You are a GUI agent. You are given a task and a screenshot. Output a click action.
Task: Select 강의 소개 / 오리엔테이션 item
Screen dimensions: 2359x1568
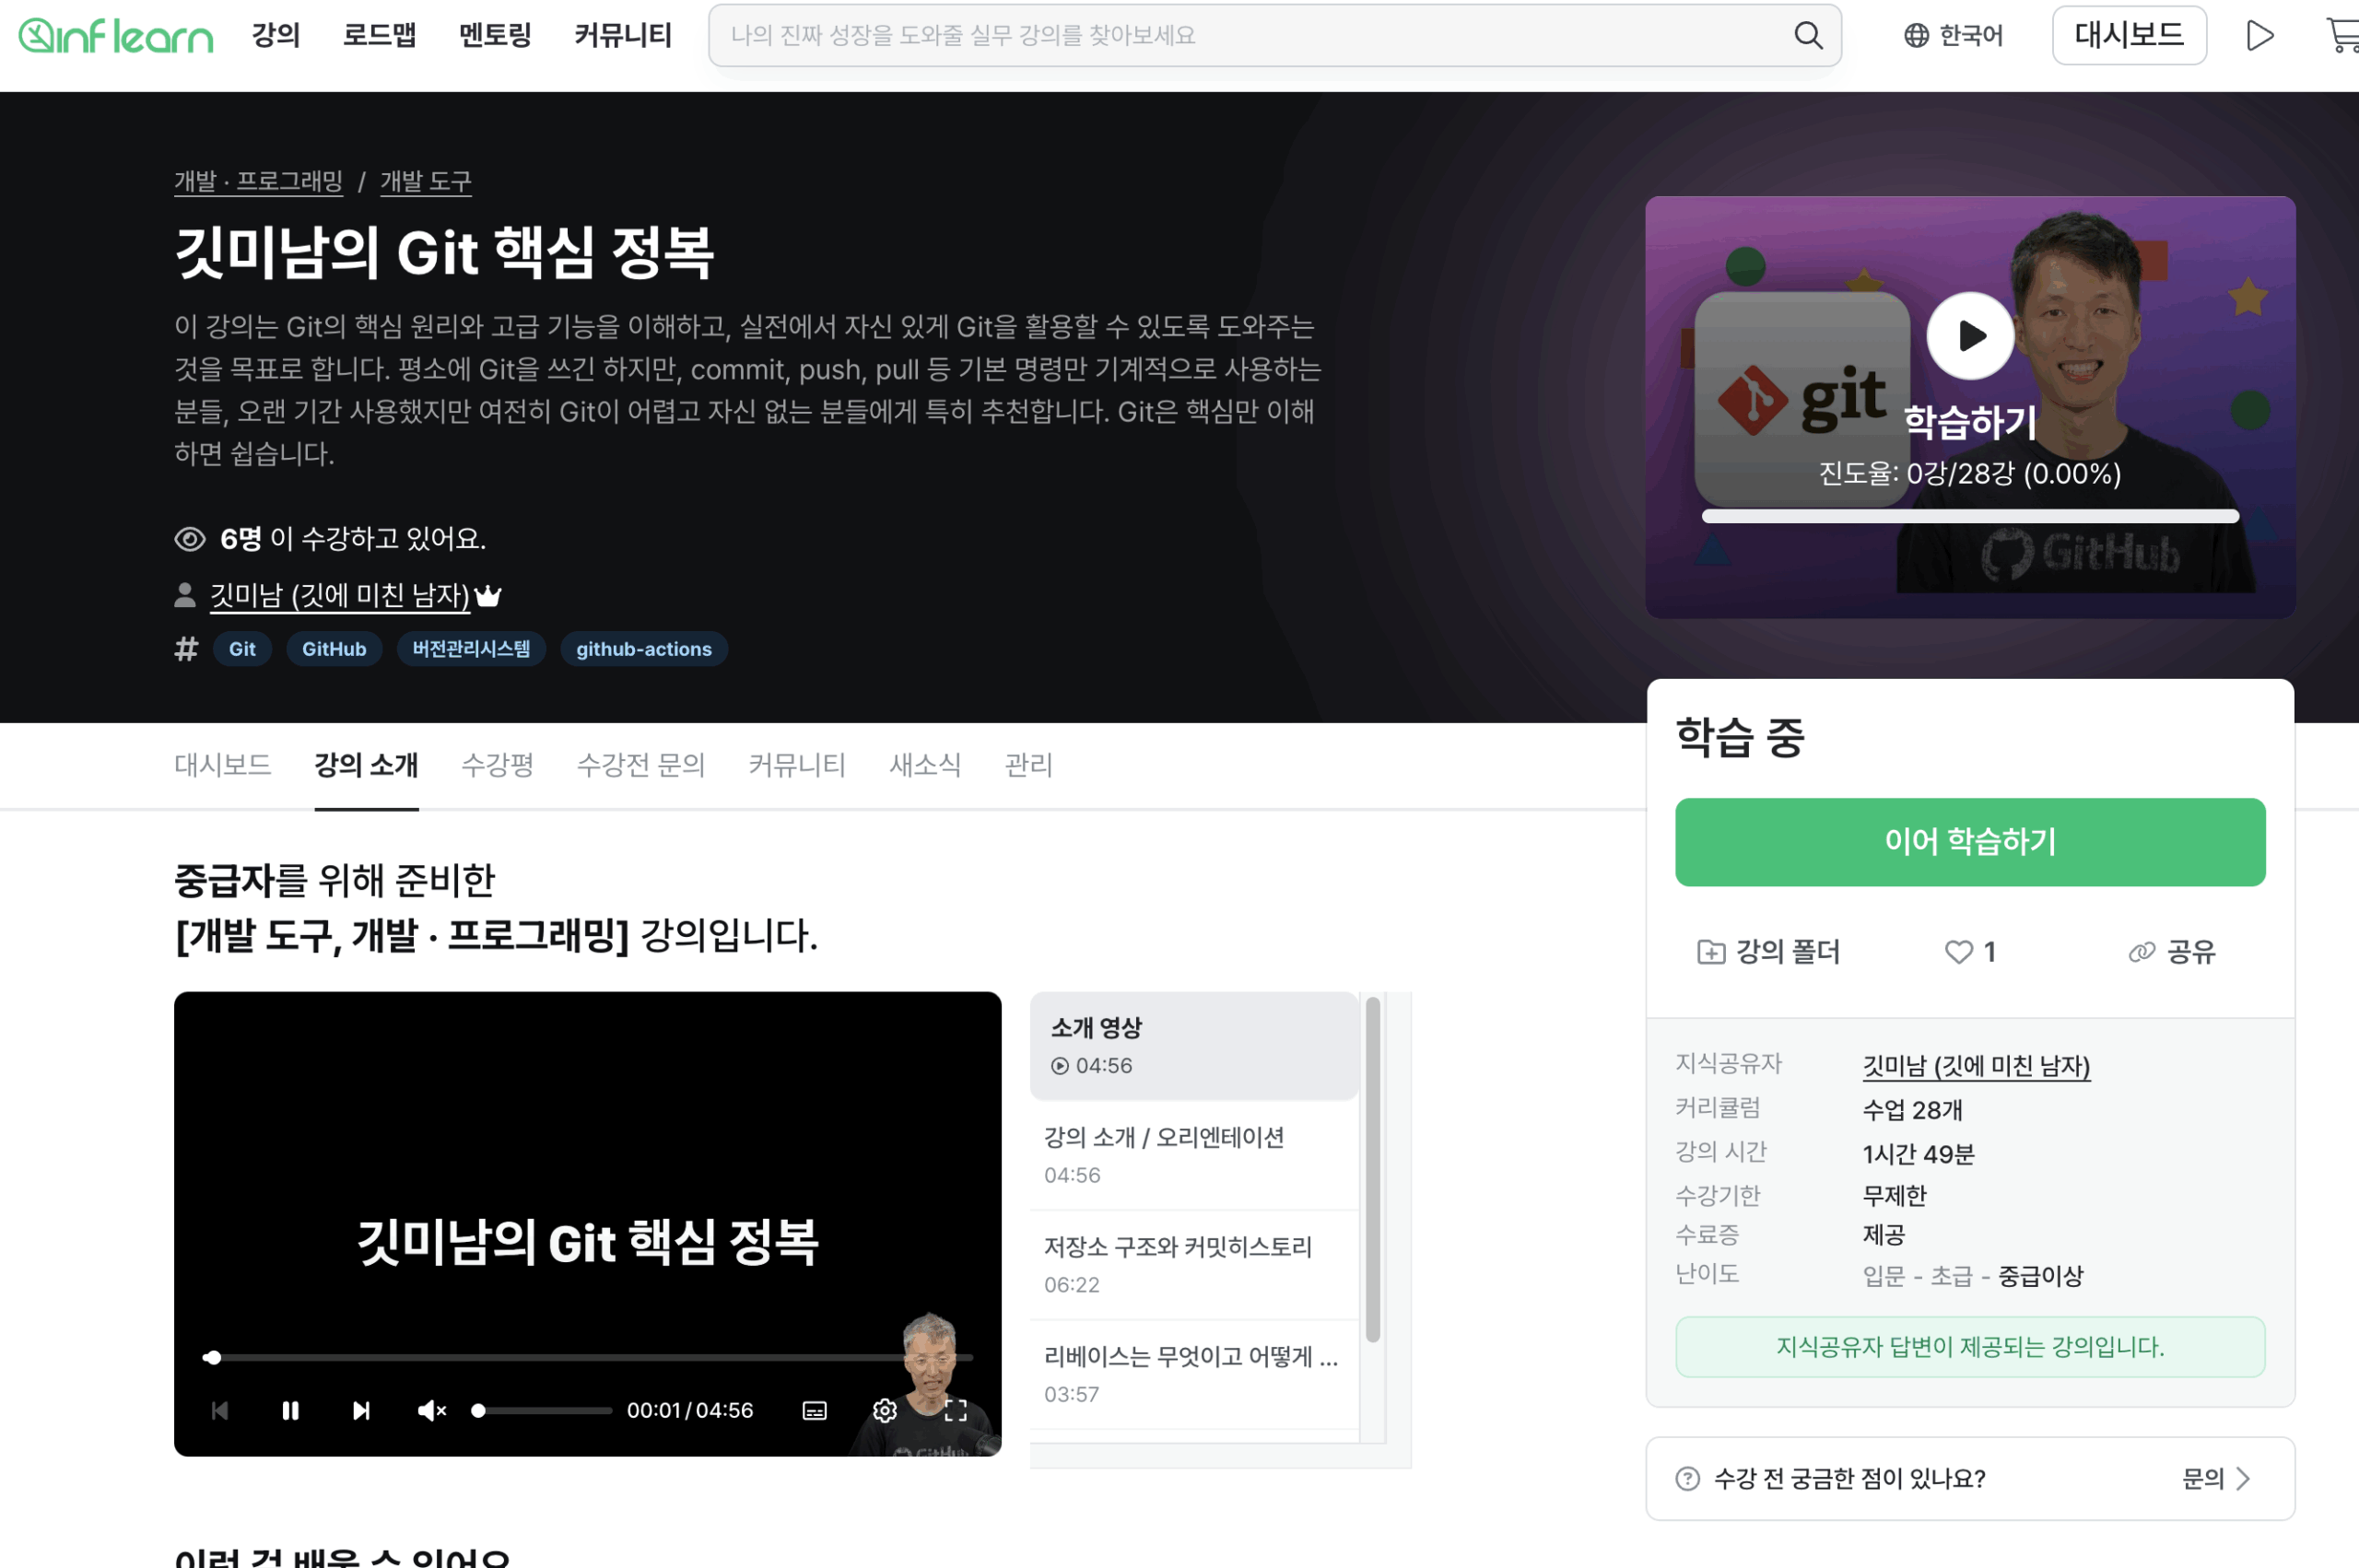1193,1155
